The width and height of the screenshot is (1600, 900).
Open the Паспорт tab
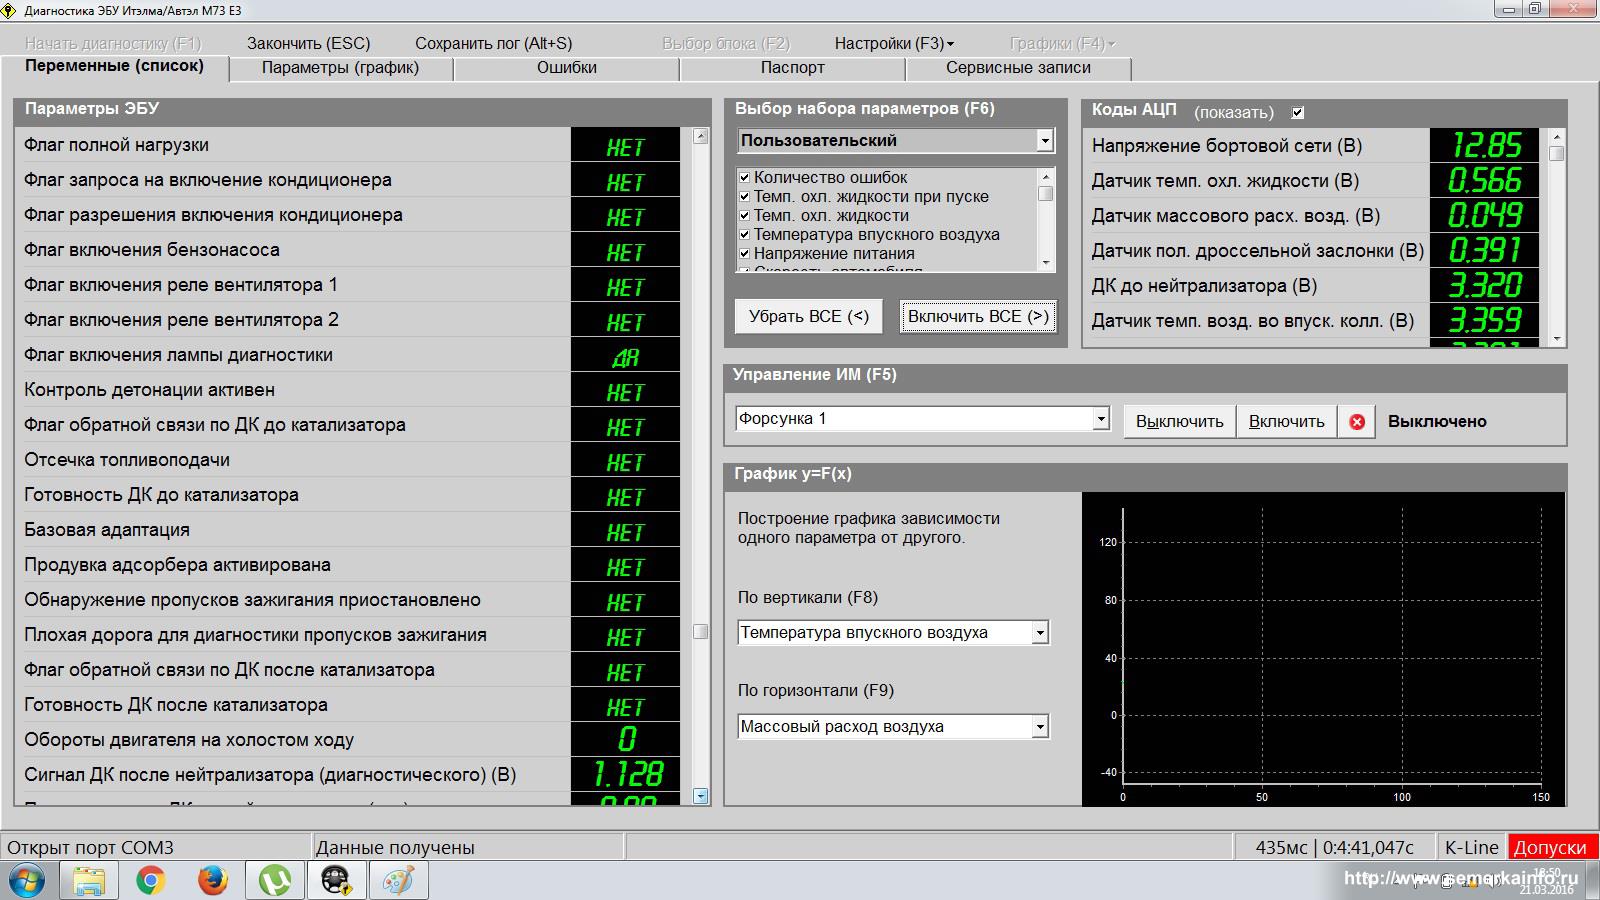click(x=793, y=68)
